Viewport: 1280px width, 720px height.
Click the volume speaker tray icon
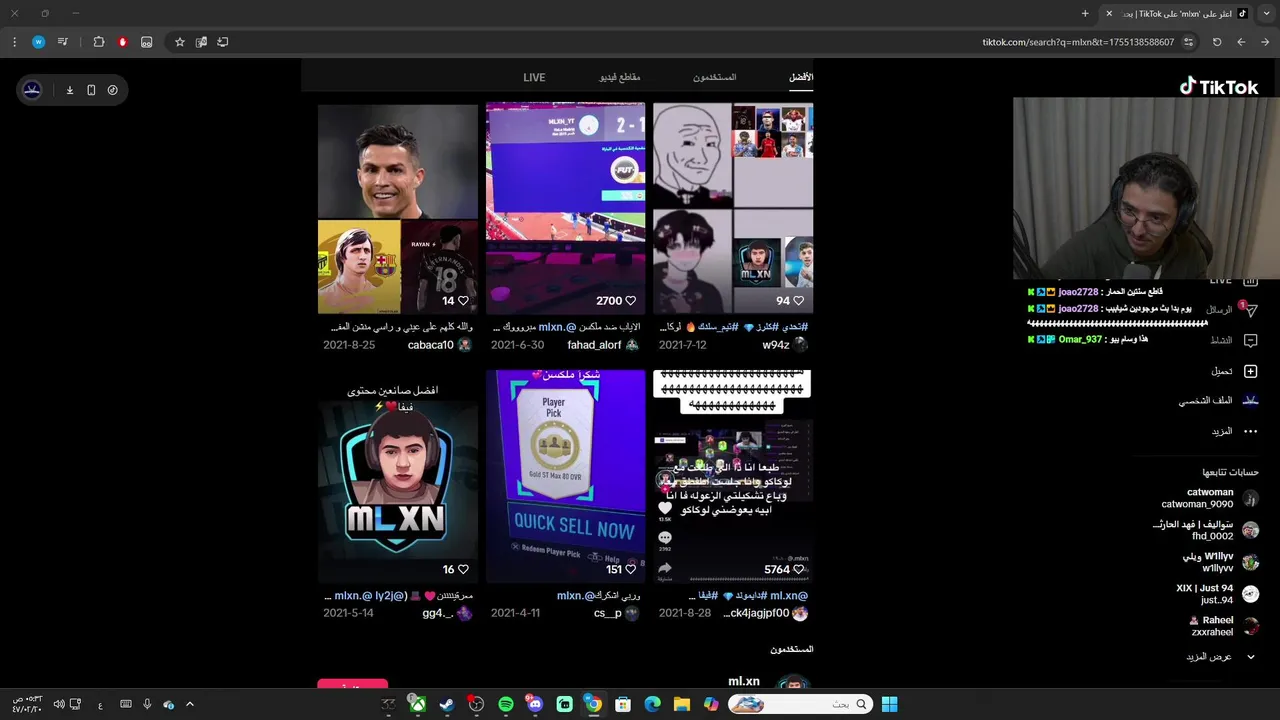pos(58,704)
